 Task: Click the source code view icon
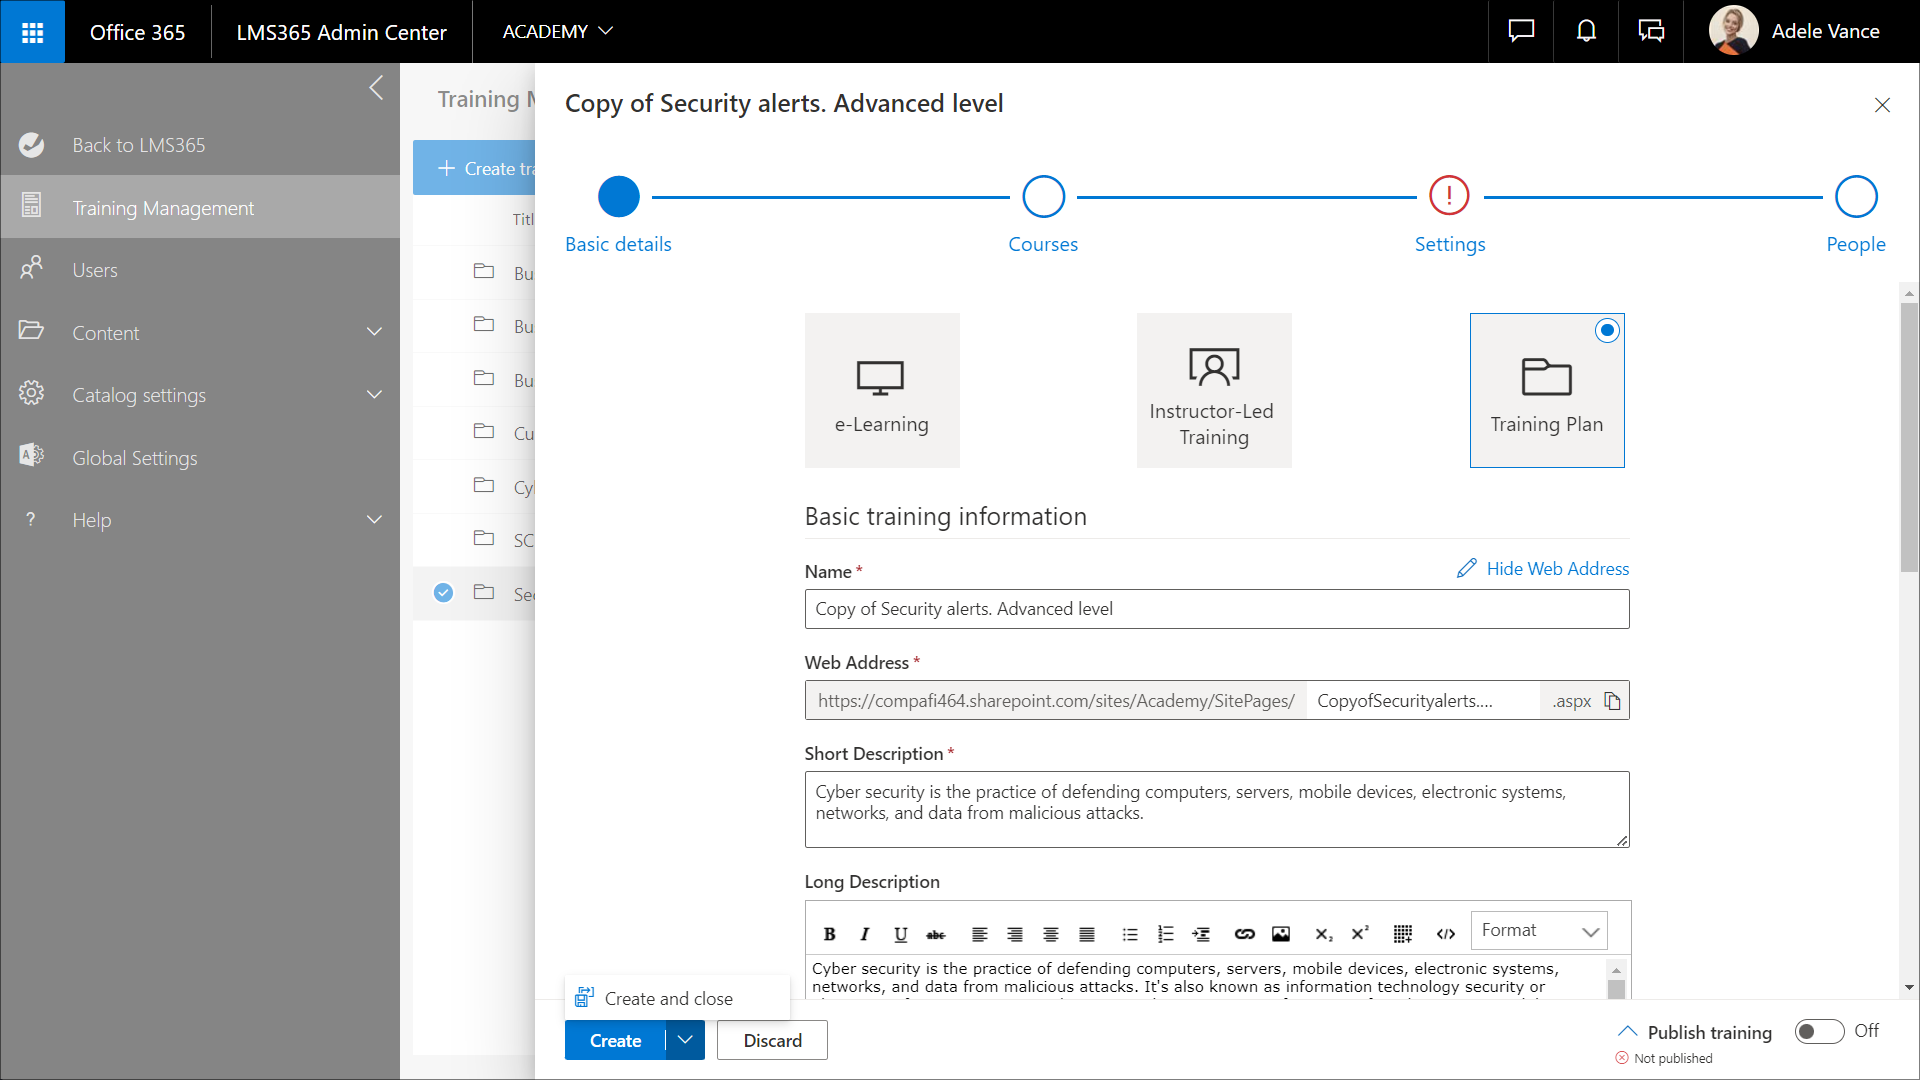(x=1445, y=934)
